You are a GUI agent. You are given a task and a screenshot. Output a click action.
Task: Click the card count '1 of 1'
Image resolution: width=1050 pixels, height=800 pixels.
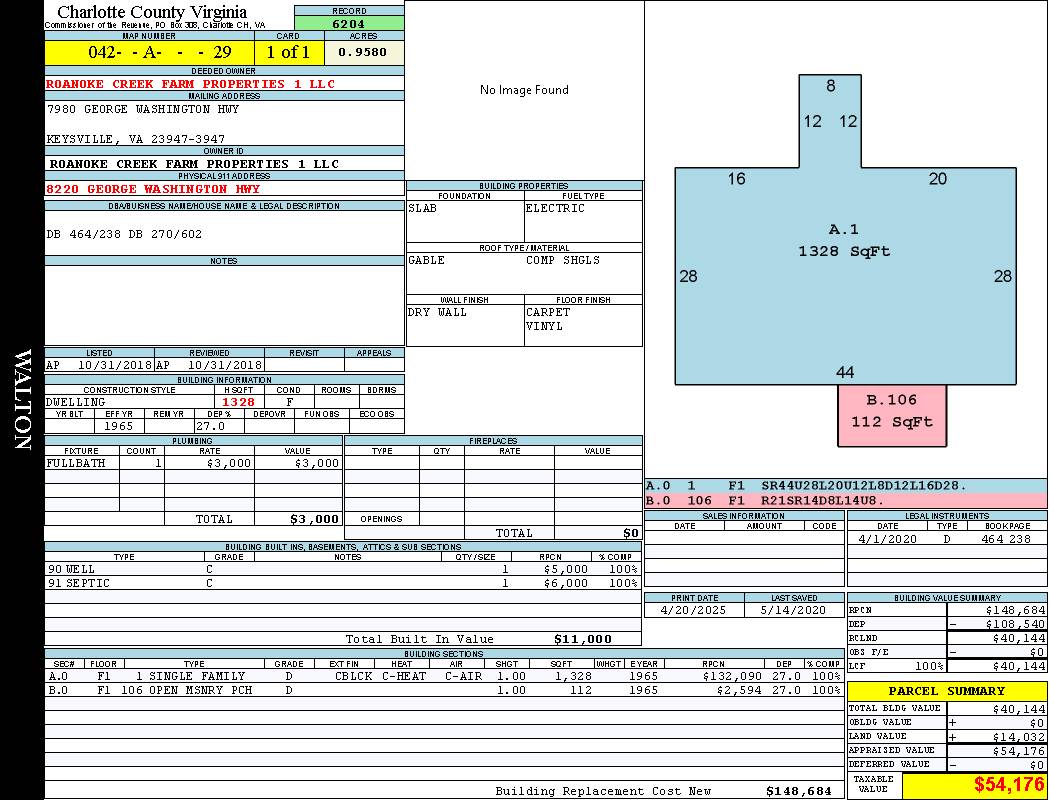pyautogui.click(x=288, y=52)
